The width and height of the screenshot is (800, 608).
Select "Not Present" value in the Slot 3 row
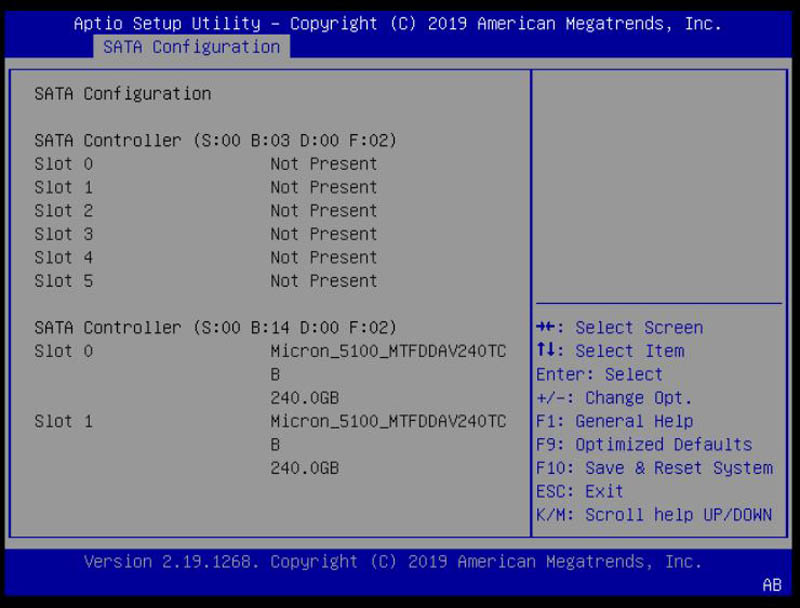[323, 234]
